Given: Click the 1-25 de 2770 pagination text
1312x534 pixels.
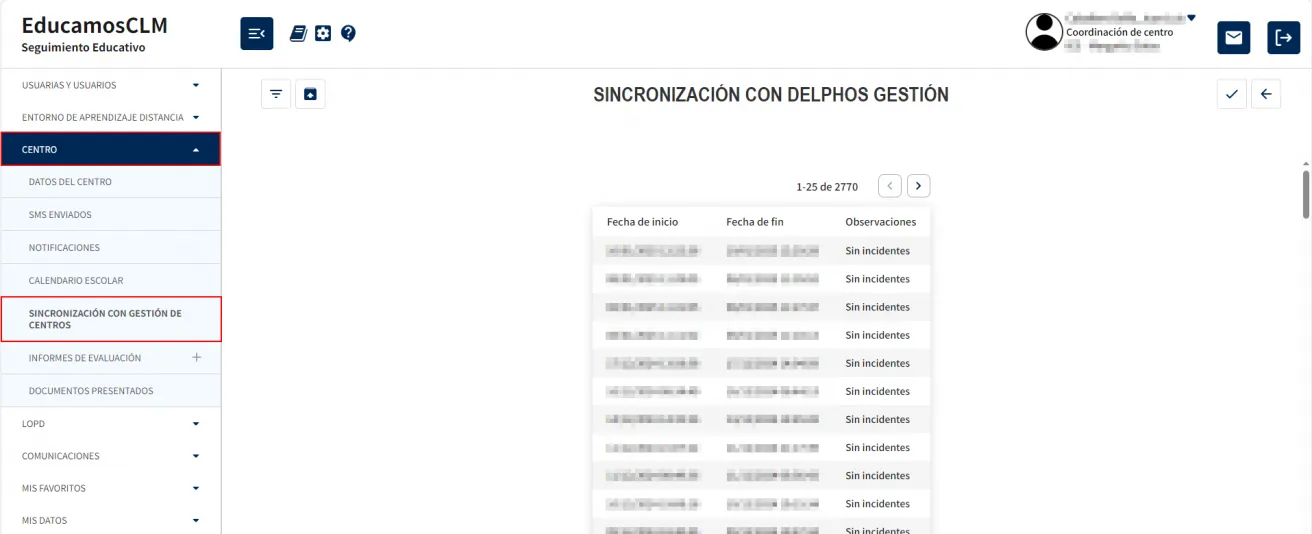Looking at the screenshot, I should click(827, 187).
